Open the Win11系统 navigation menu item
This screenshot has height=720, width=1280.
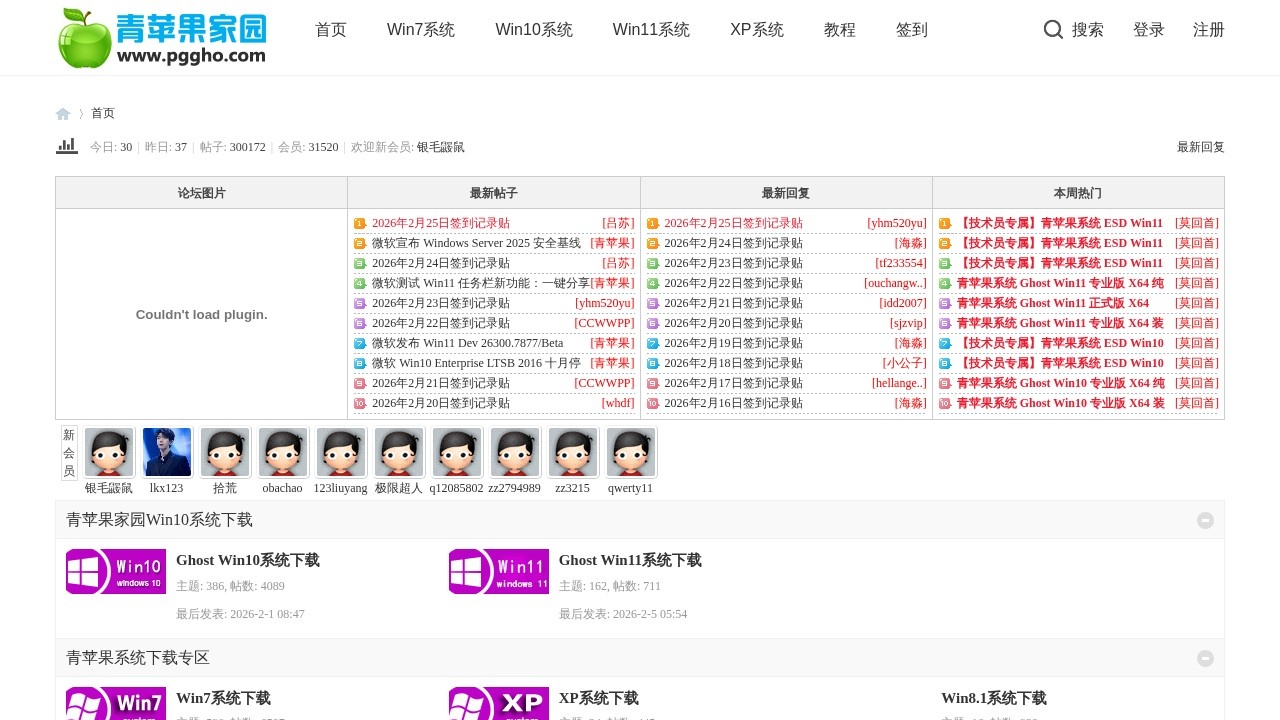click(651, 30)
